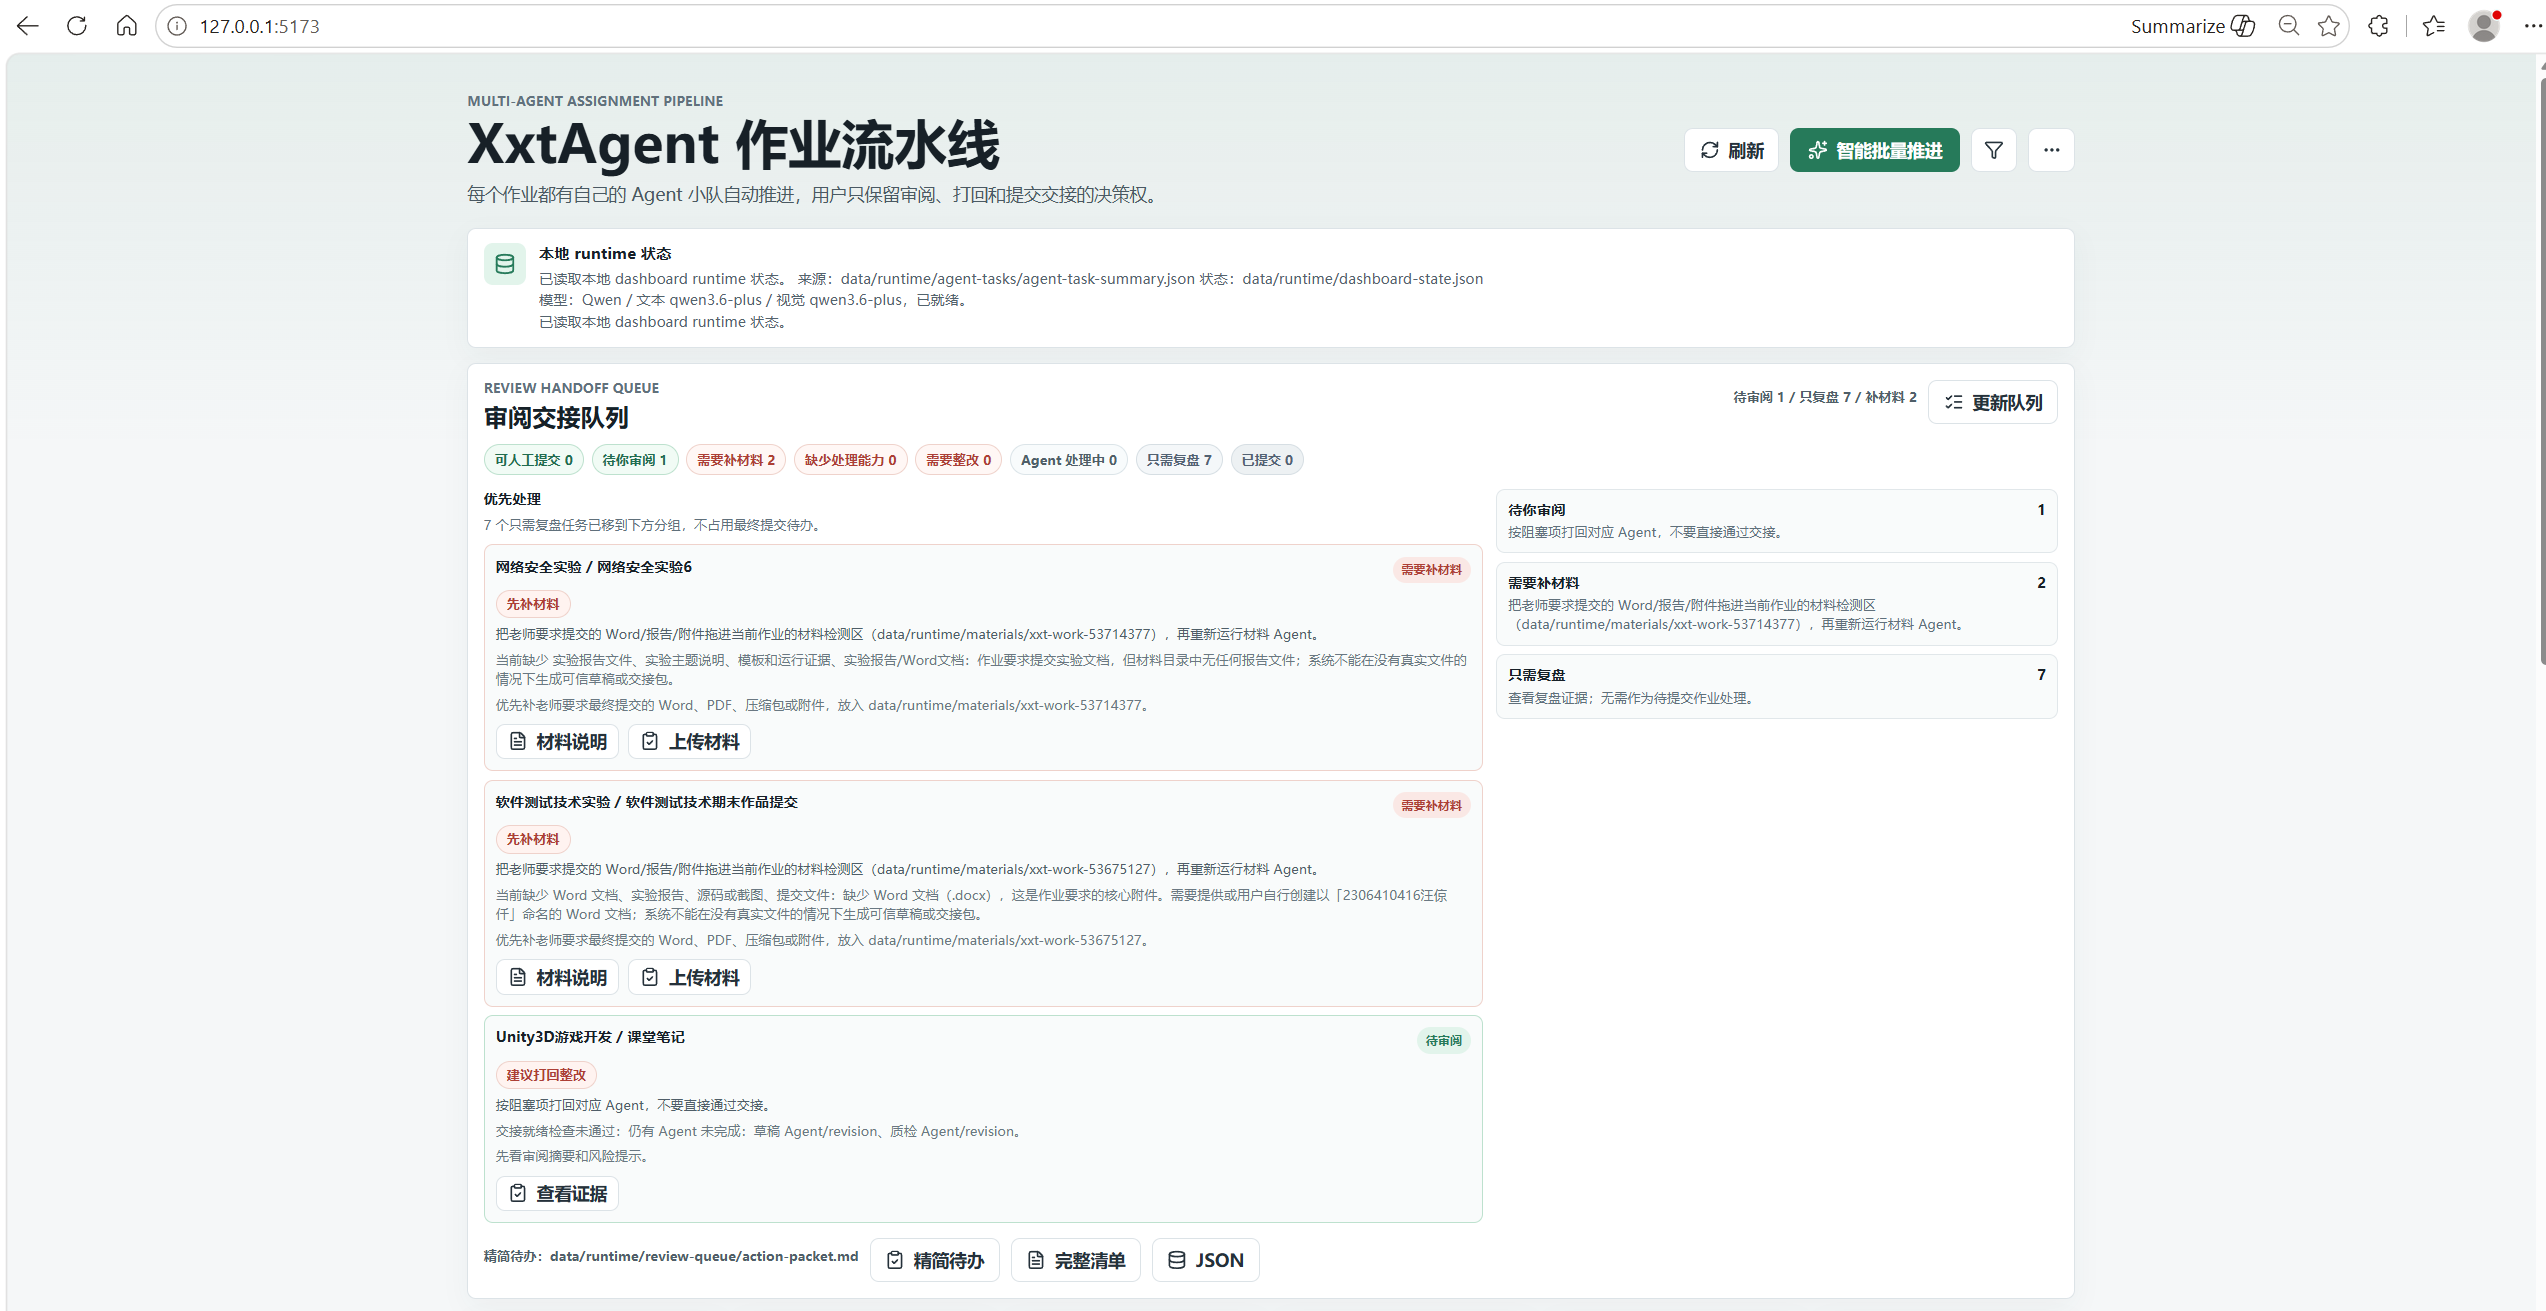Click the action-packet.md file path text
Viewport: 2546px width, 1311px height.
click(x=704, y=1256)
